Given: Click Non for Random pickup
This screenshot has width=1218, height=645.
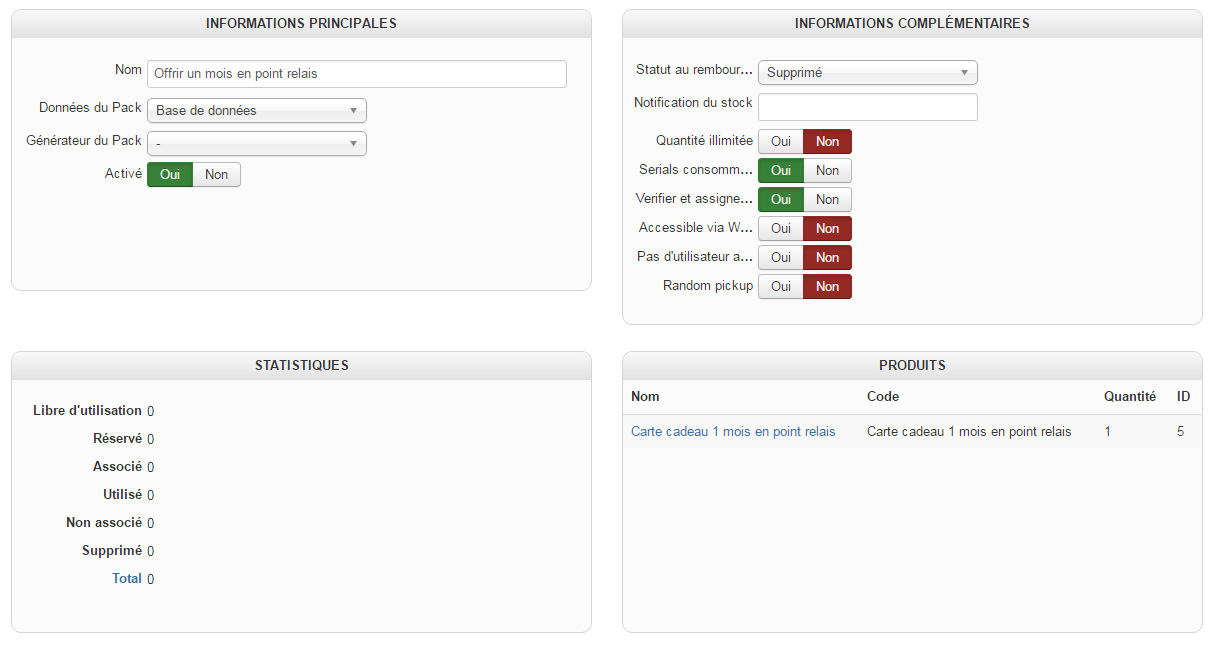Looking at the screenshot, I should 827,287.
